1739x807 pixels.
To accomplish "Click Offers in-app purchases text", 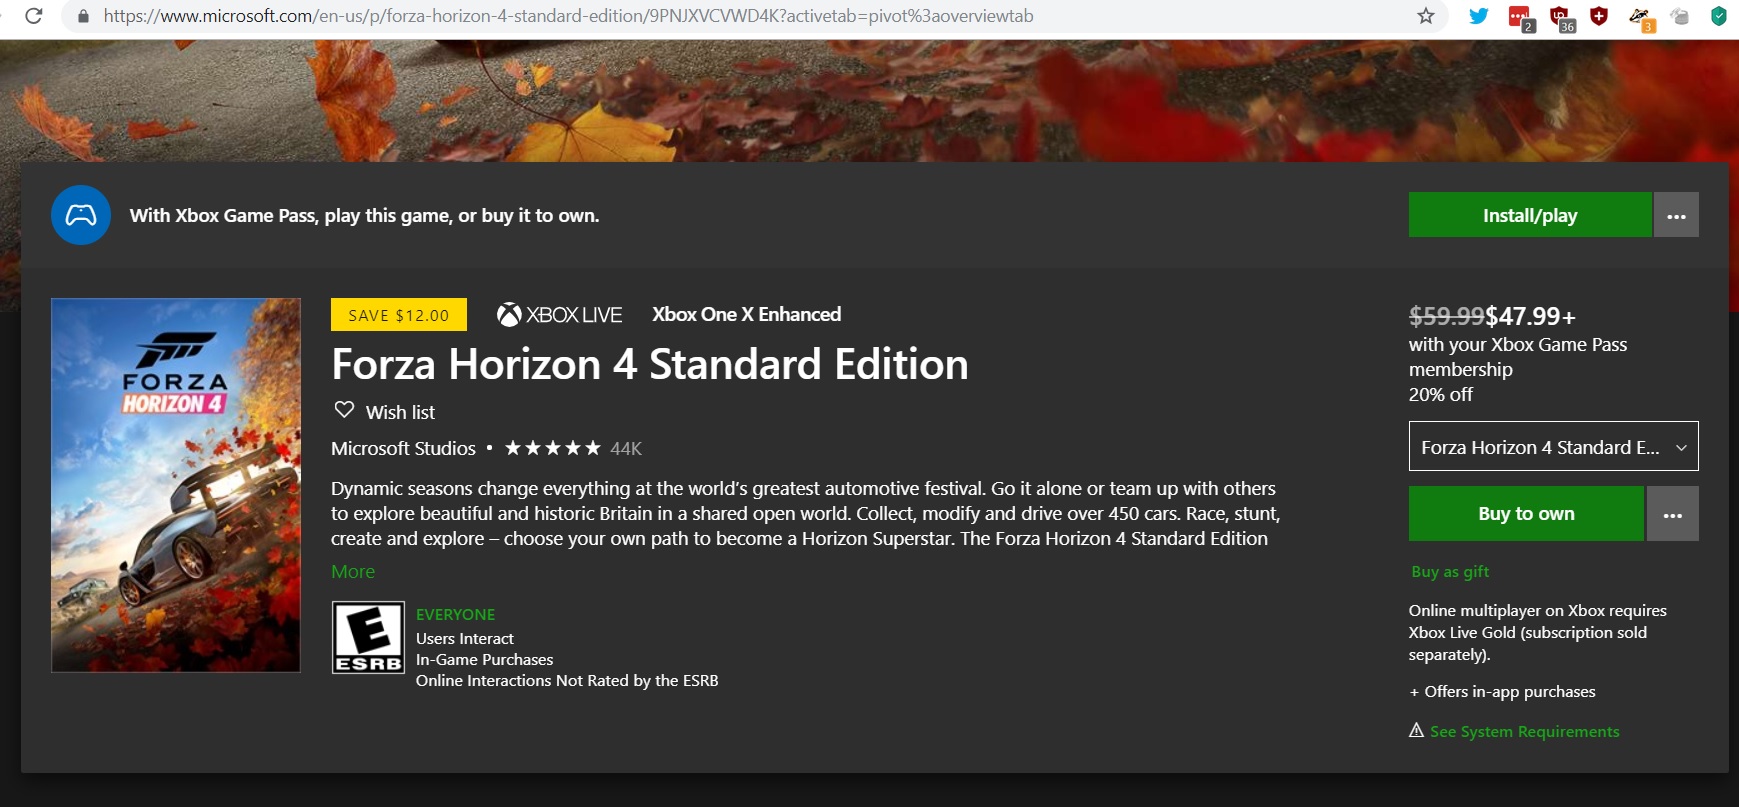I will coord(1503,691).
